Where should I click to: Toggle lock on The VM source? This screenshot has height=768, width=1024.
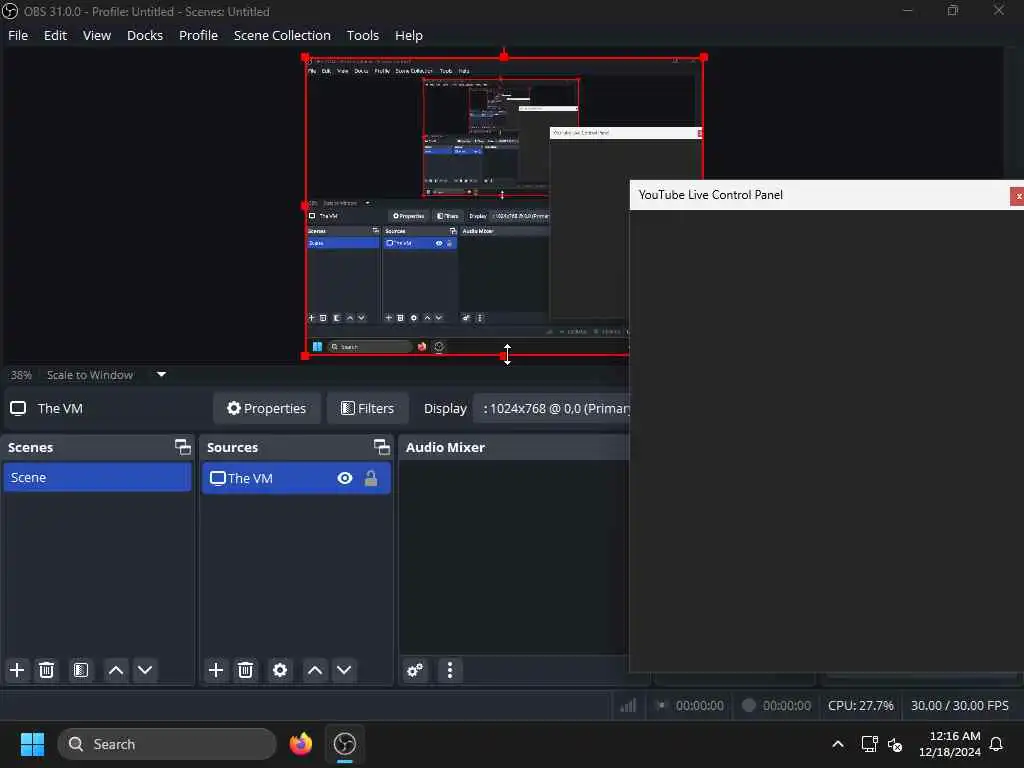371,478
